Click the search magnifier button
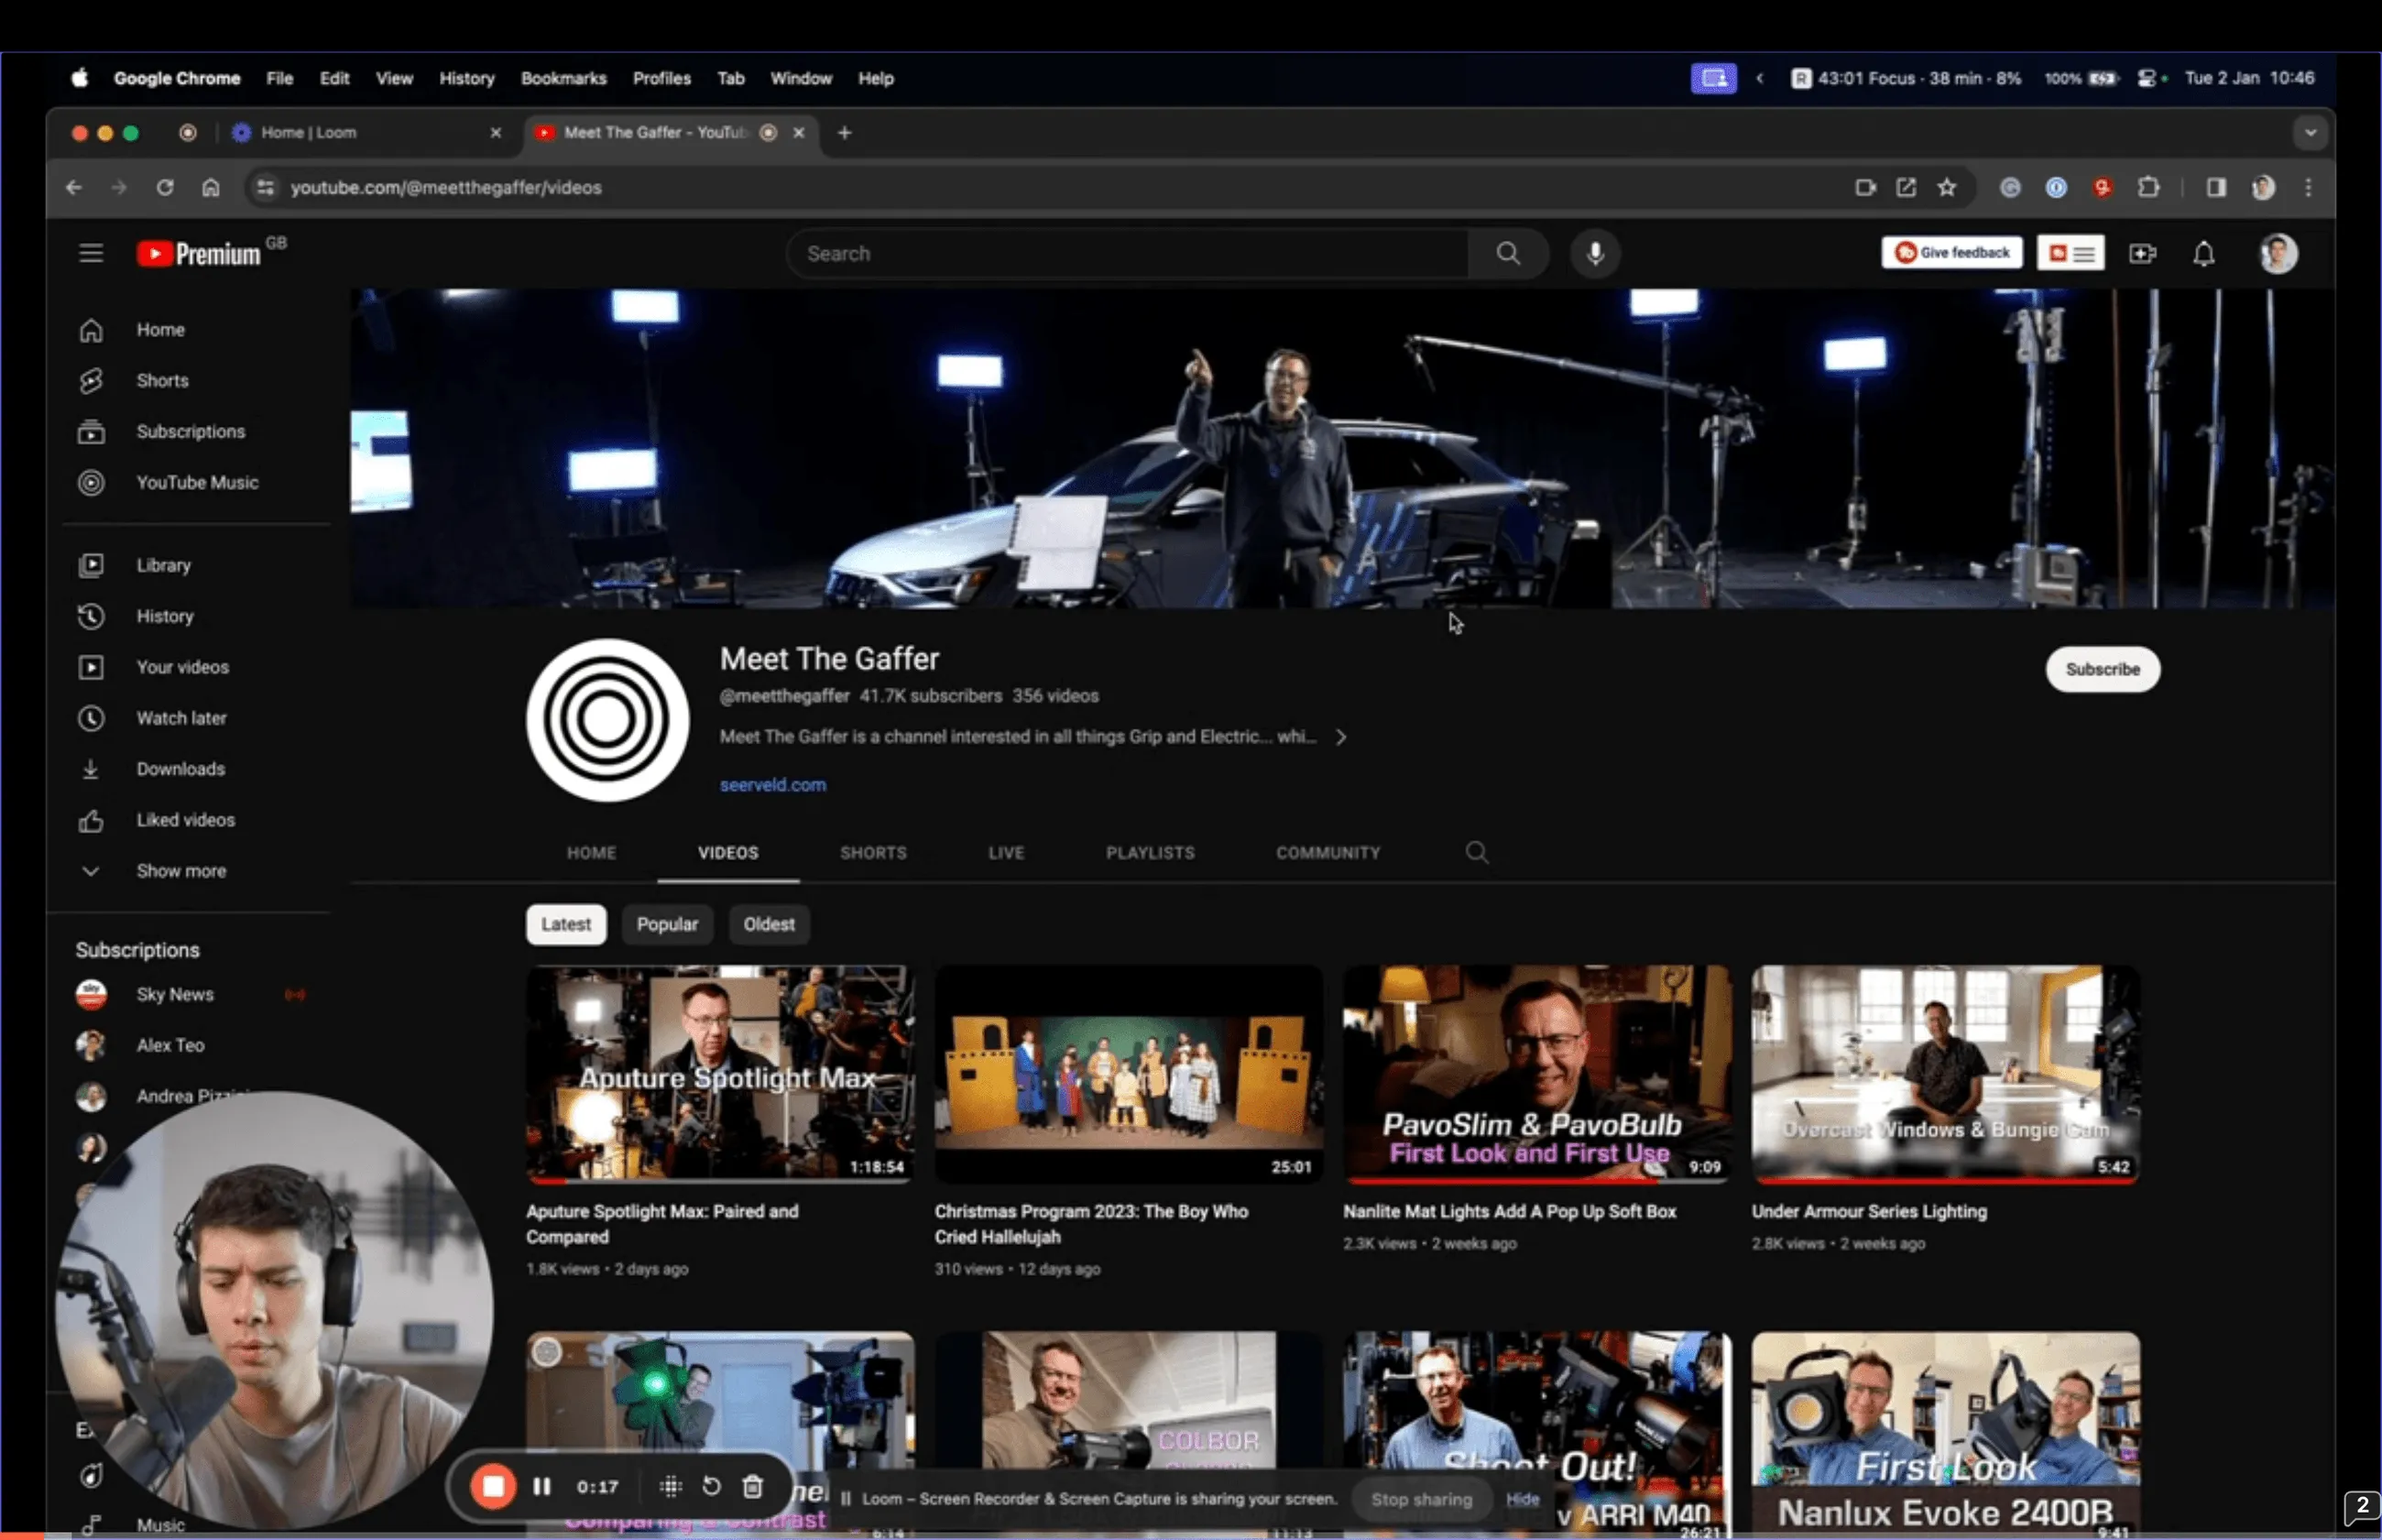Viewport: 2382px width, 1540px height. 1508,254
